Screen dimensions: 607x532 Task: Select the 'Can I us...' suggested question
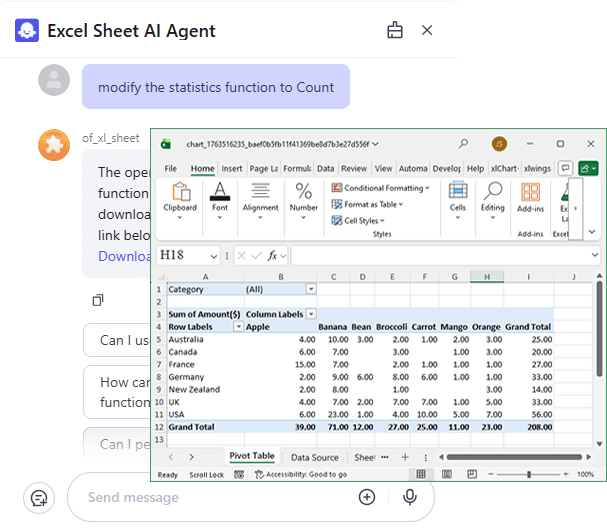pyautogui.click(x=117, y=340)
